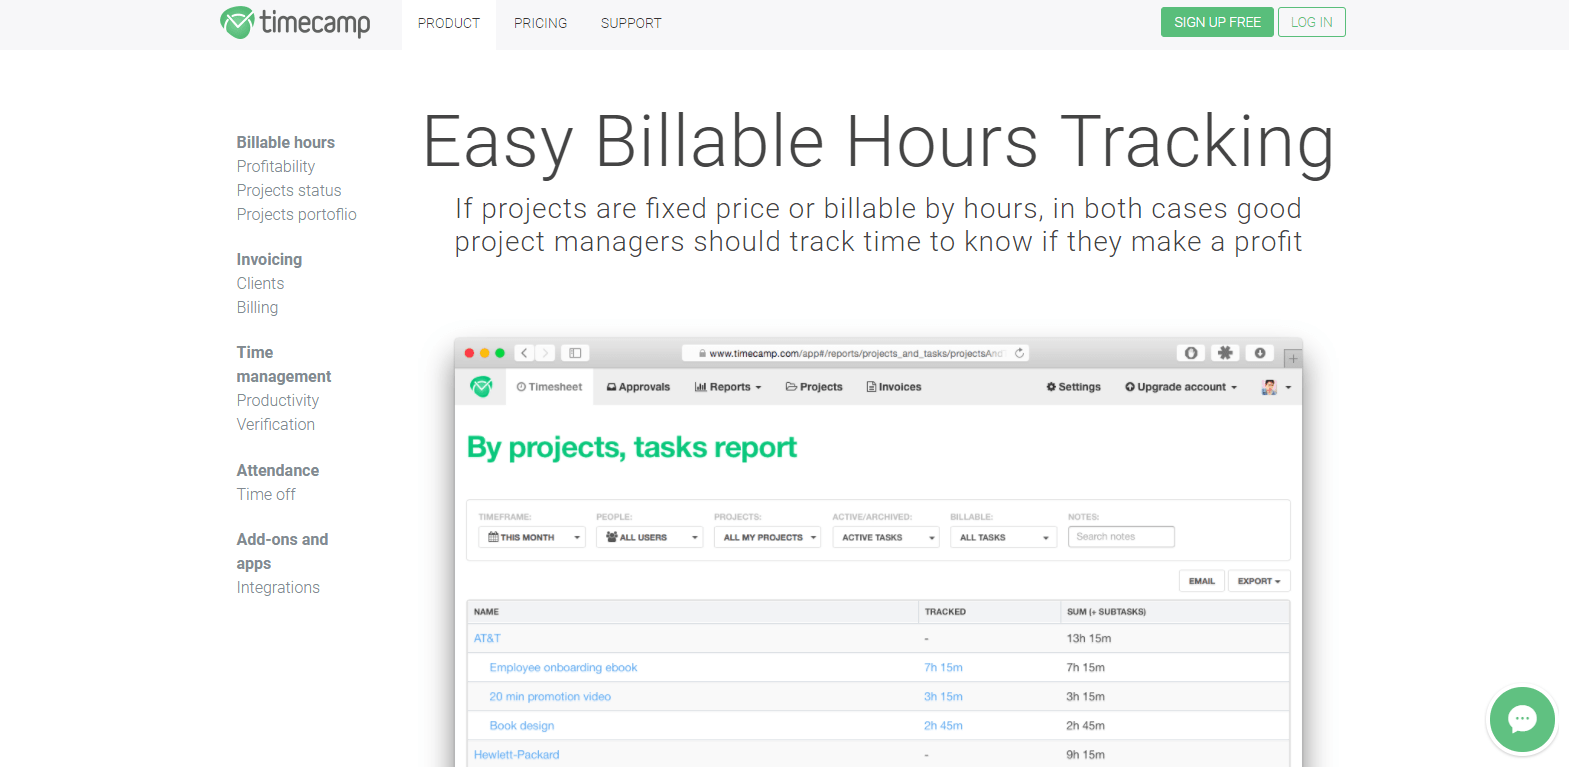This screenshot has width=1569, height=767.
Task: Click tracked time 2h 45m value
Action: pos(943,725)
